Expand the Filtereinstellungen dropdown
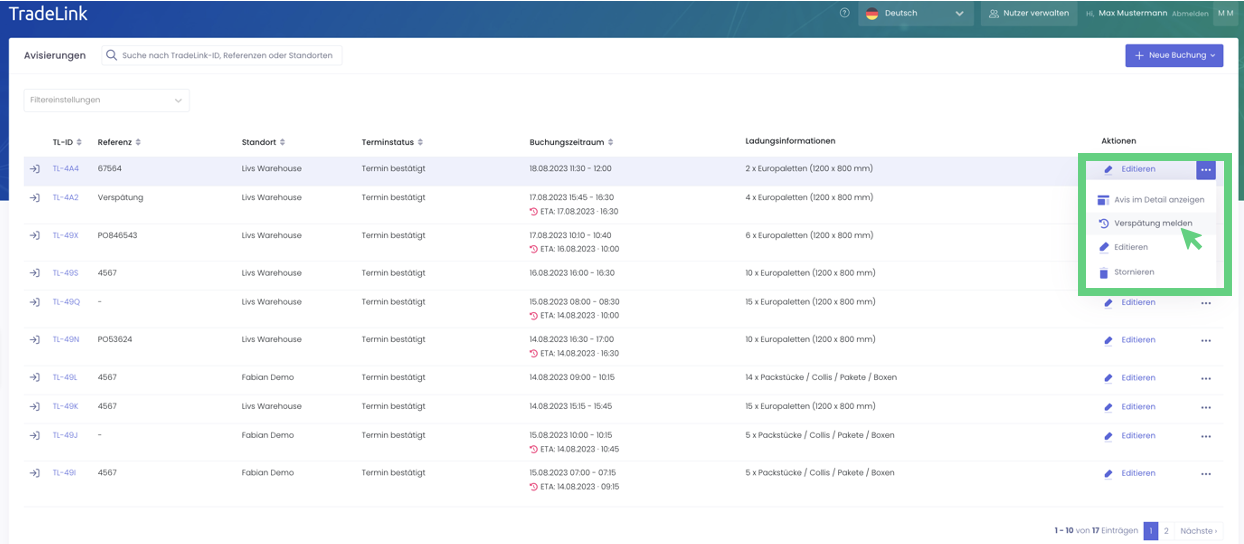Image resolution: width=1244 pixels, height=544 pixels. click(106, 100)
